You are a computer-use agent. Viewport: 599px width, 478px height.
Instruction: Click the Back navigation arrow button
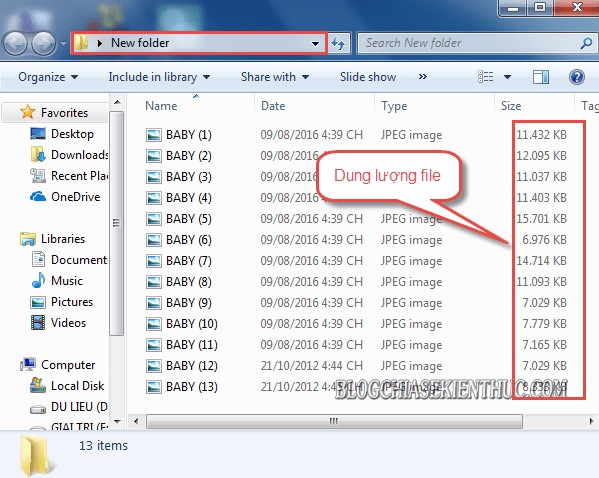(15, 44)
